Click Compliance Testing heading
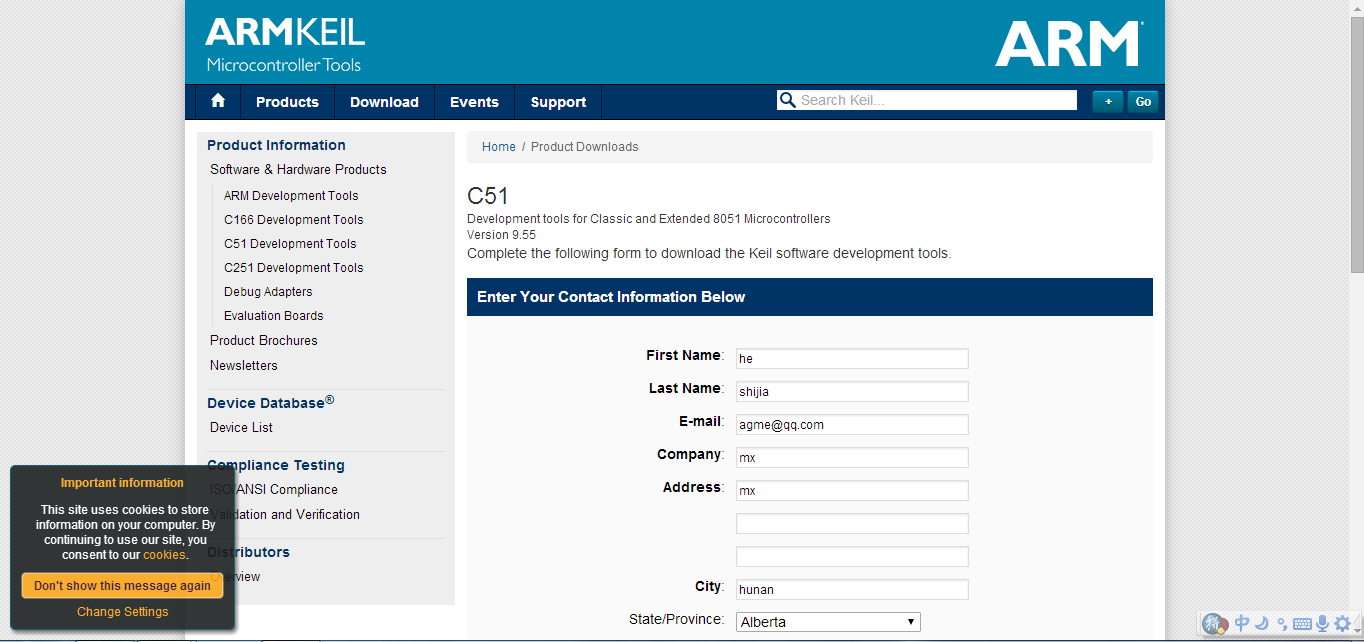The height and width of the screenshot is (642, 1364). pyautogui.click(x=276, y=465)
